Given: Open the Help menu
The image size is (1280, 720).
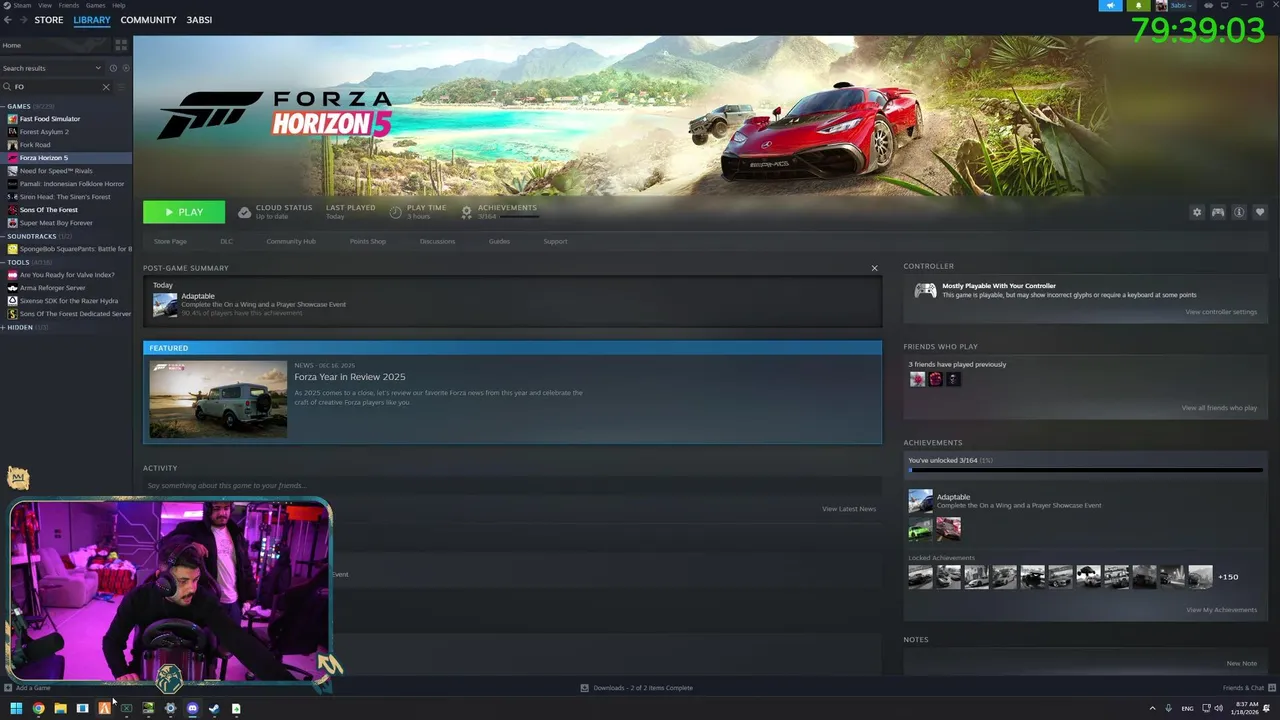Looking at the screenshot, I should pyautogui.click(x=119, y=5).
